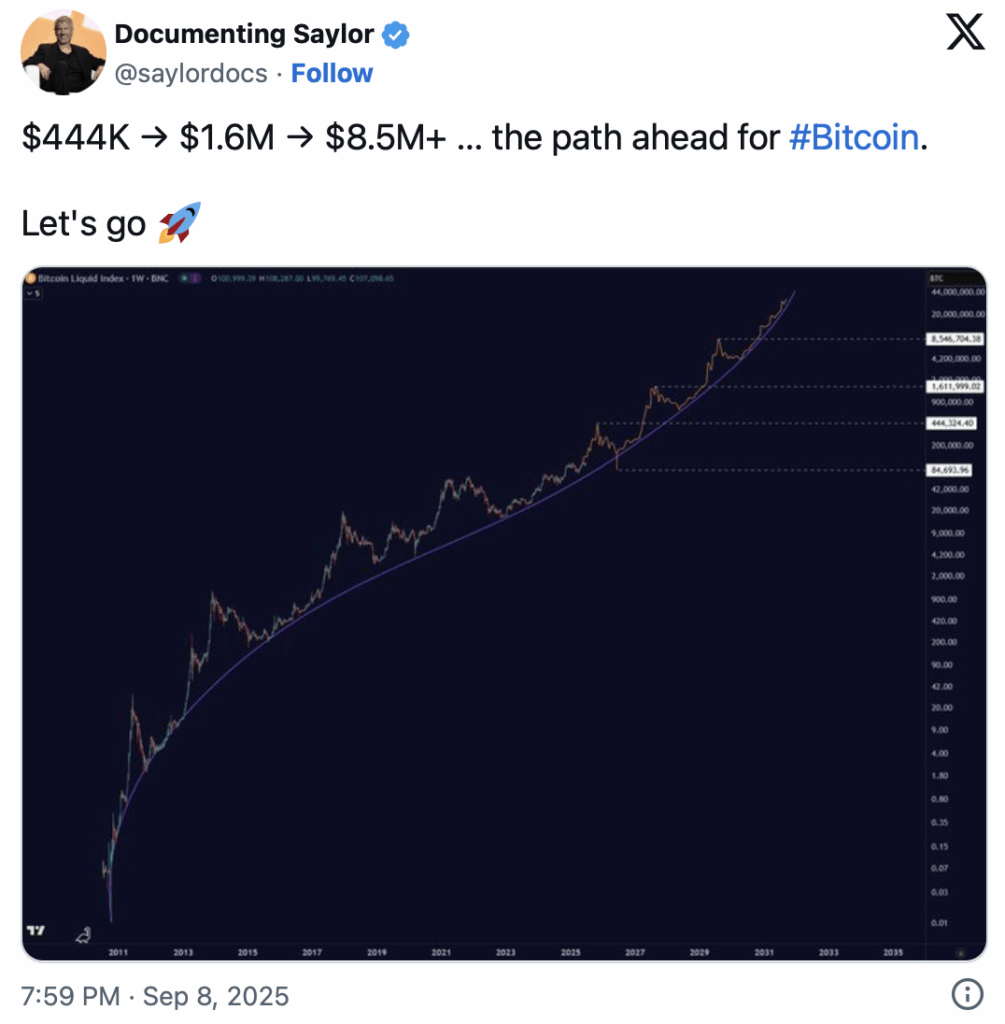Open the @saylordocs handle
Screen dimensions: 1005x1024
click(x=191, y=73)
